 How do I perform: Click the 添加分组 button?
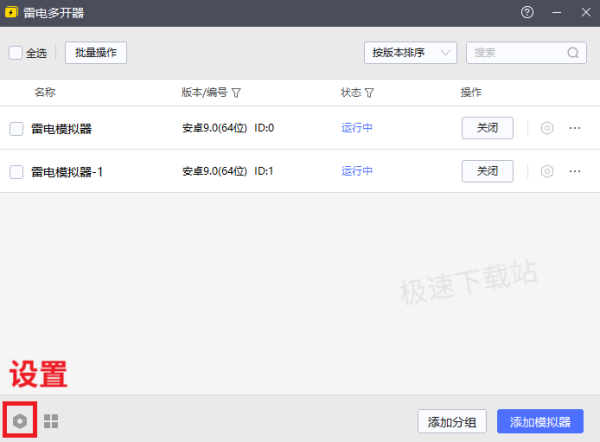pyautogui.click(x=453, y=421)
